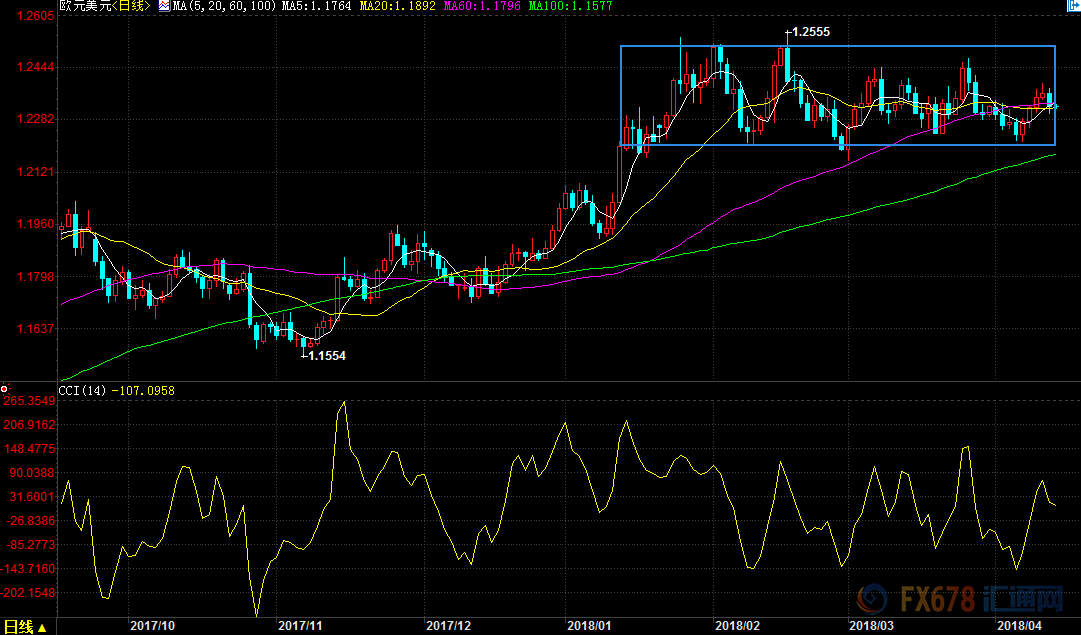Image resolution: width=1081 pixels, height=635 pixels.
Task: Click the red indicator settings icon beside CCI
Action: [5, 389]
